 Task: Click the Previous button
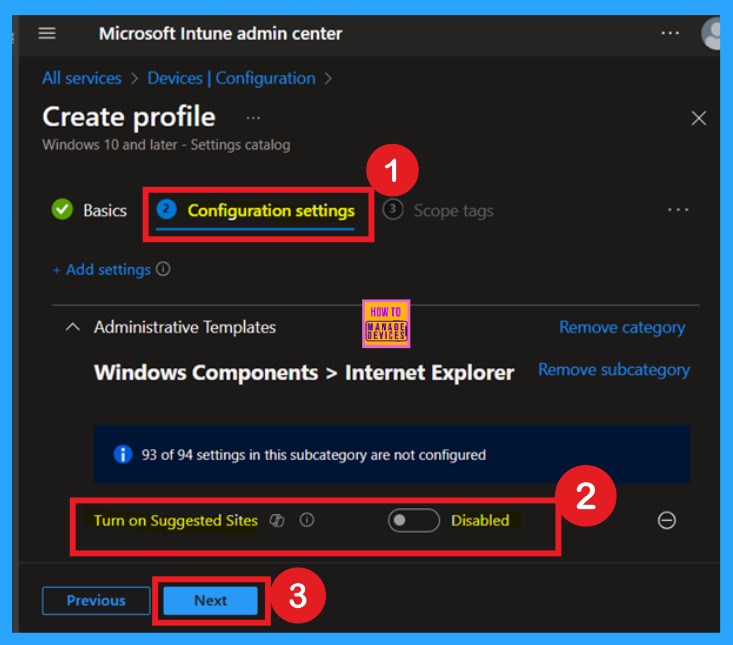(x=96, y=601)
